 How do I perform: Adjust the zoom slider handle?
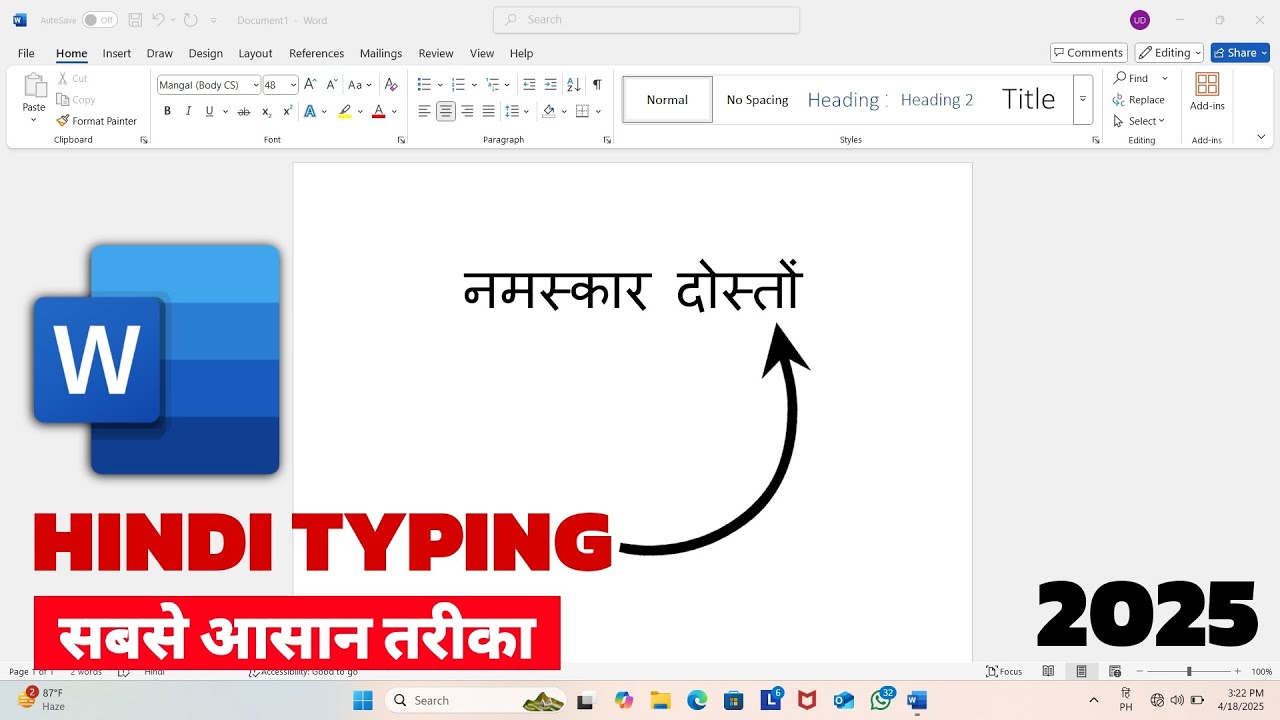(x=1189, y=672)
